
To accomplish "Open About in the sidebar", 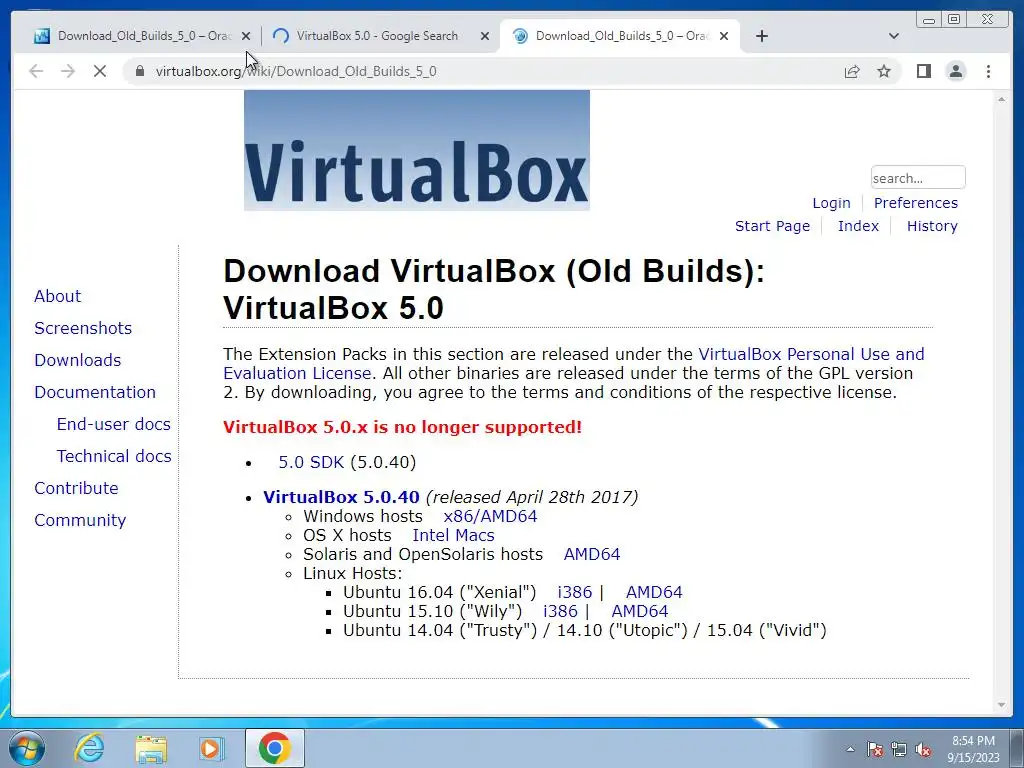I will [57, 296].
